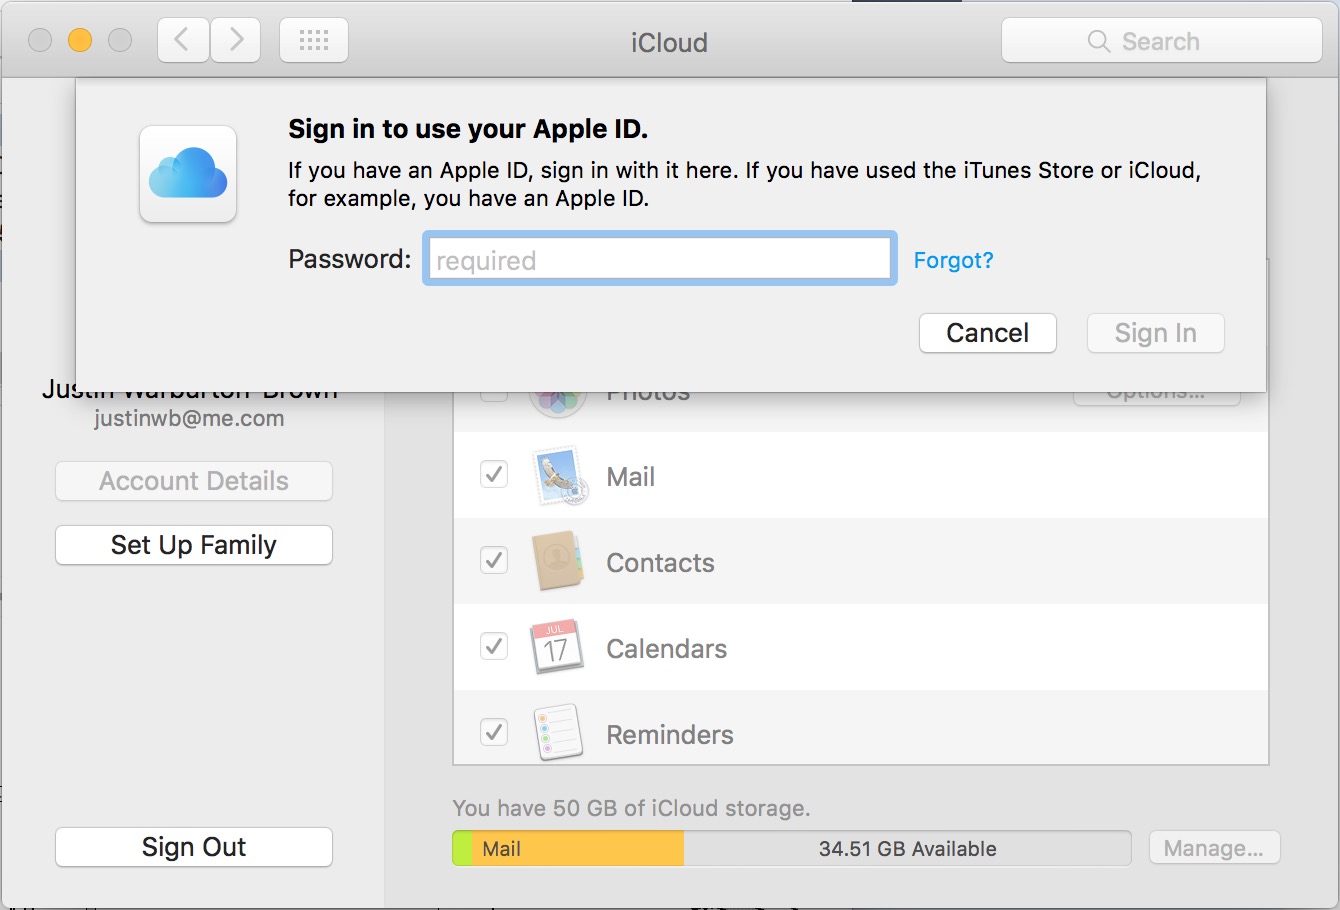Focus the Password input field
Image resolution: width=1340 pixels, height=910 pixels.
pos(660,260)
